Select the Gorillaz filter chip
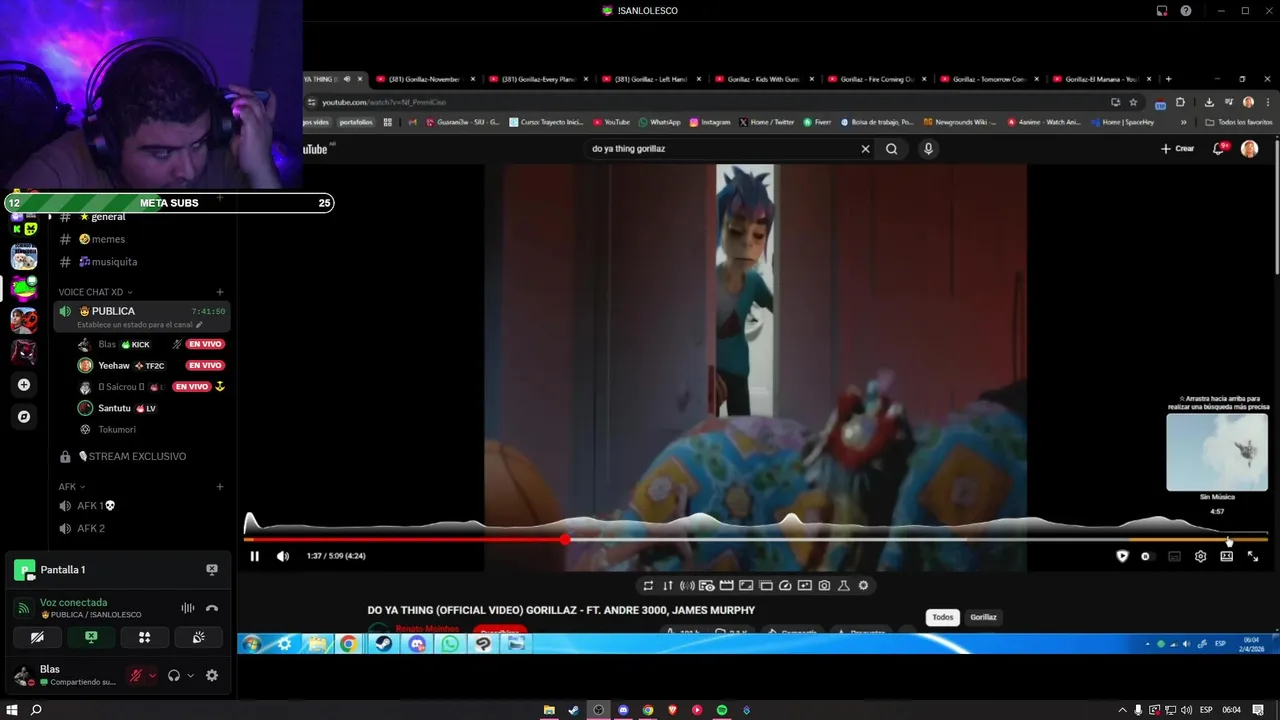 coord(983,617)
